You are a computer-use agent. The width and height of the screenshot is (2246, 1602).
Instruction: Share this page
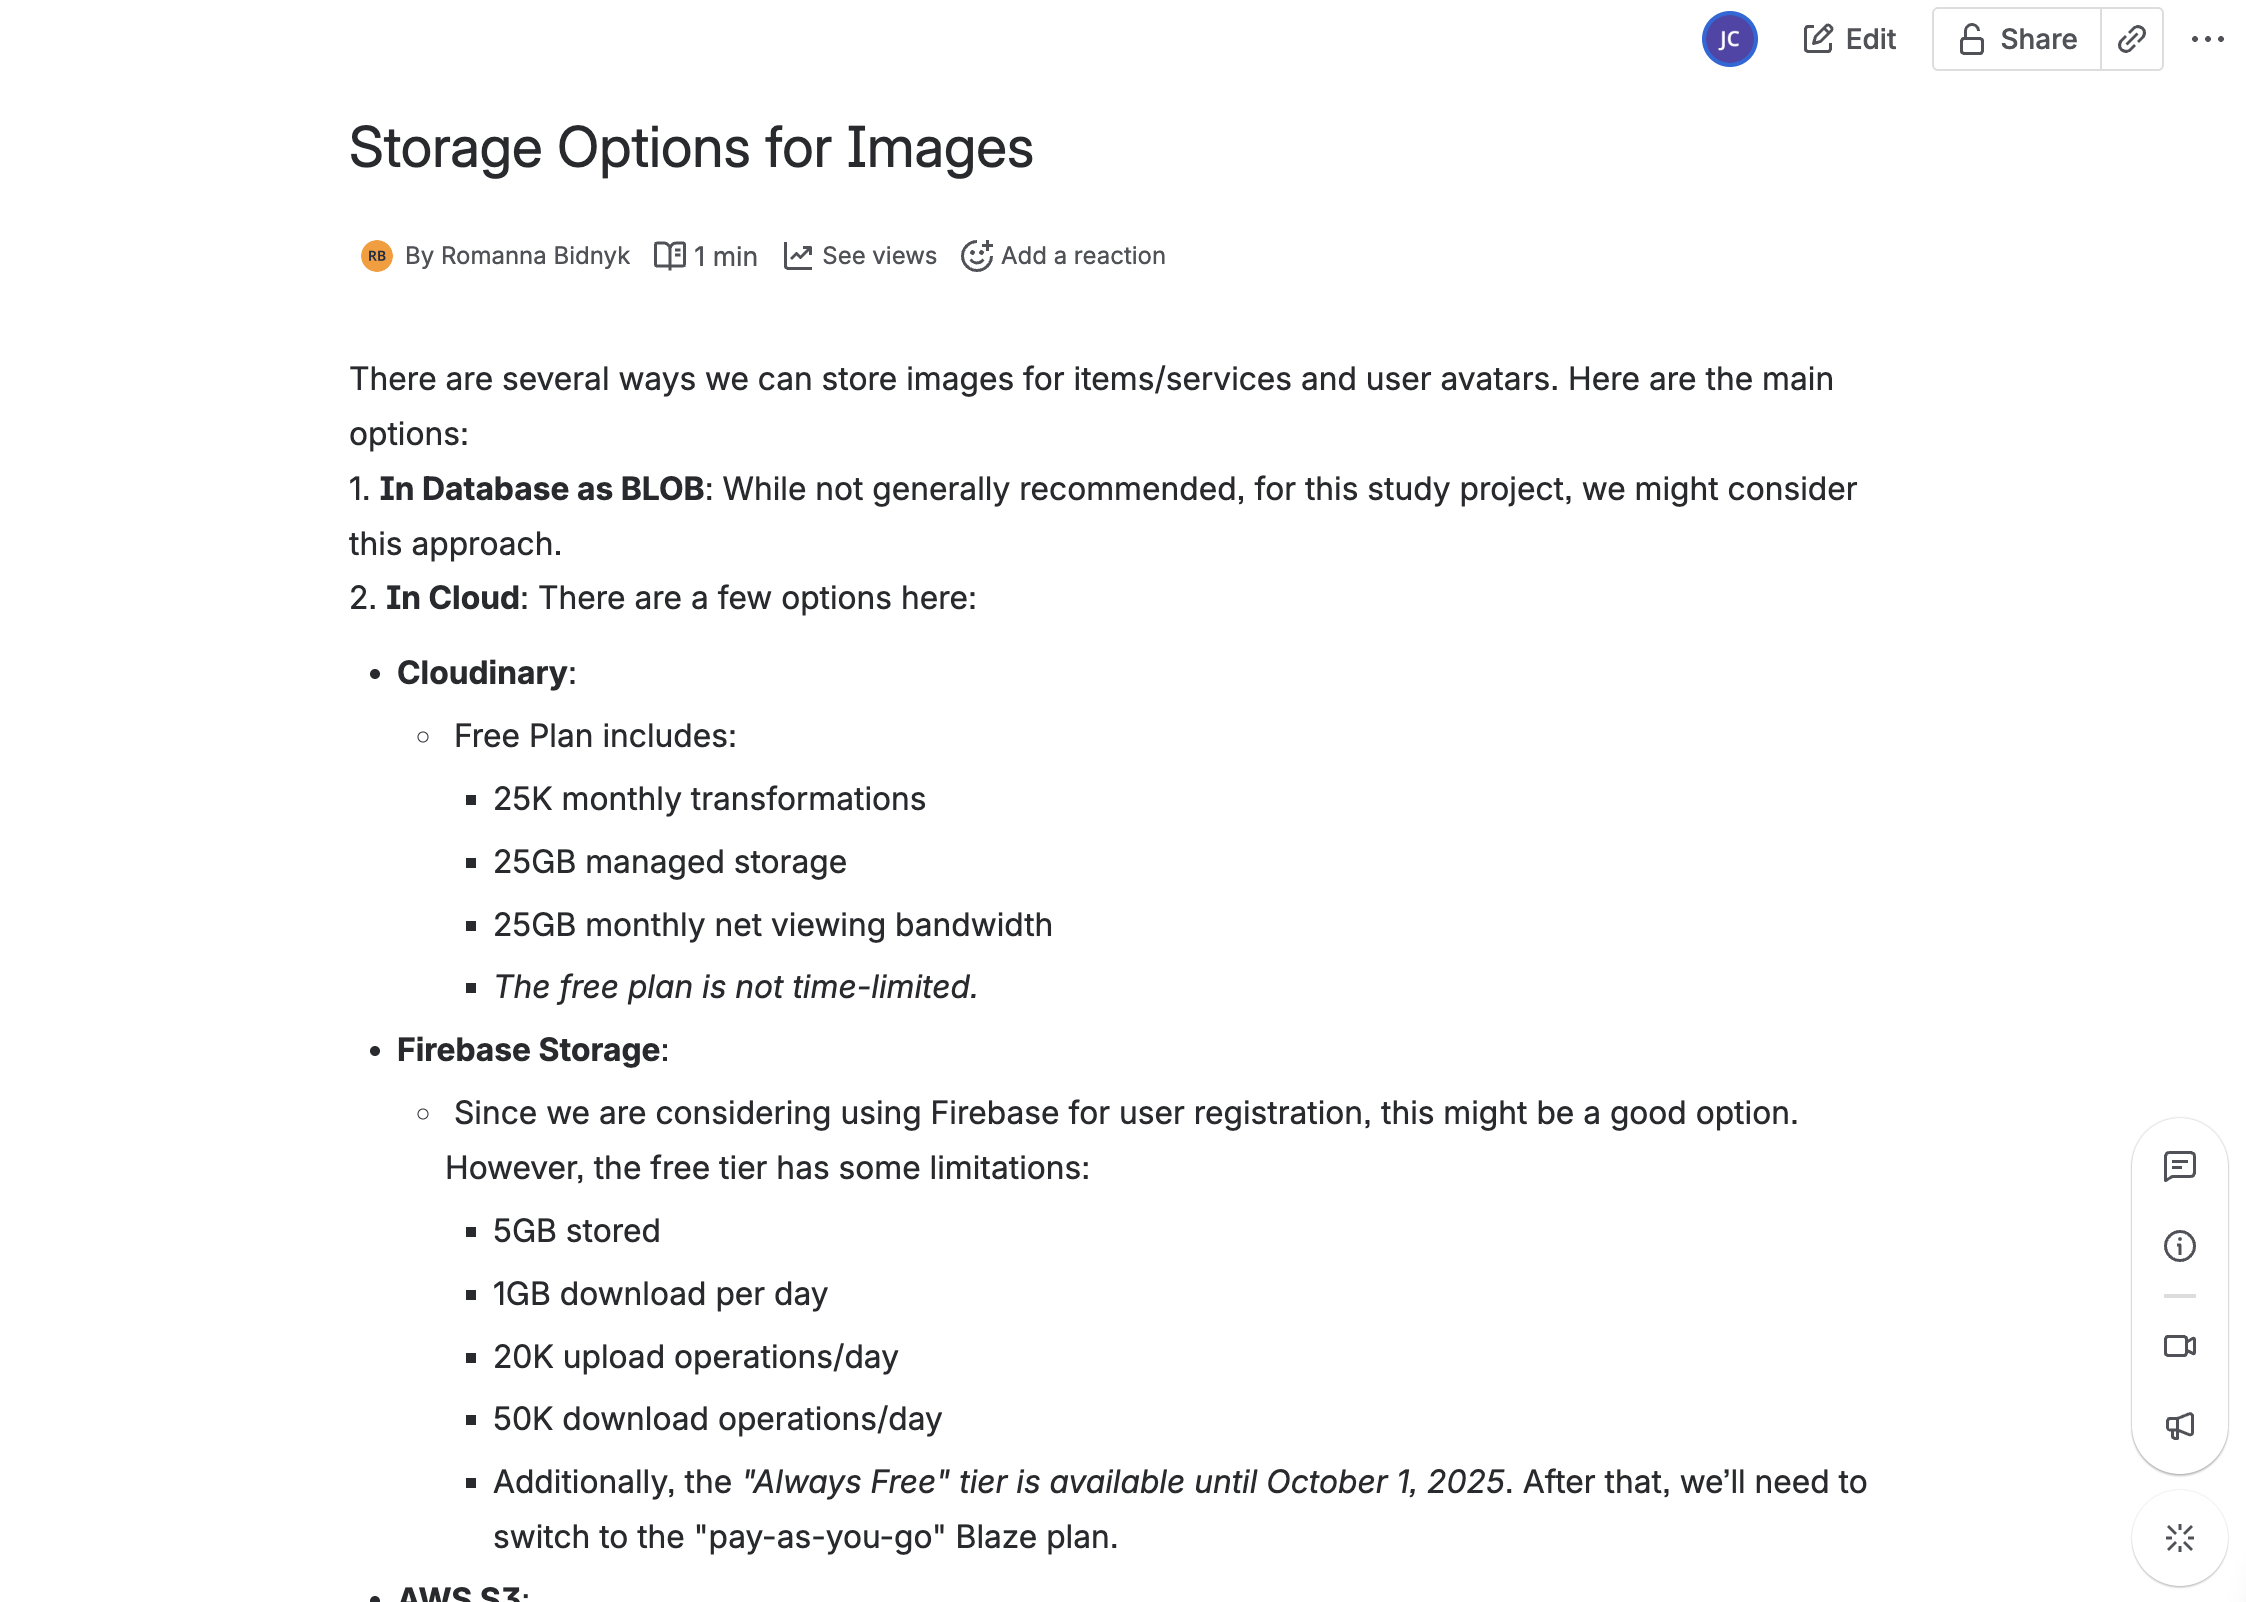pos(2013,39)
